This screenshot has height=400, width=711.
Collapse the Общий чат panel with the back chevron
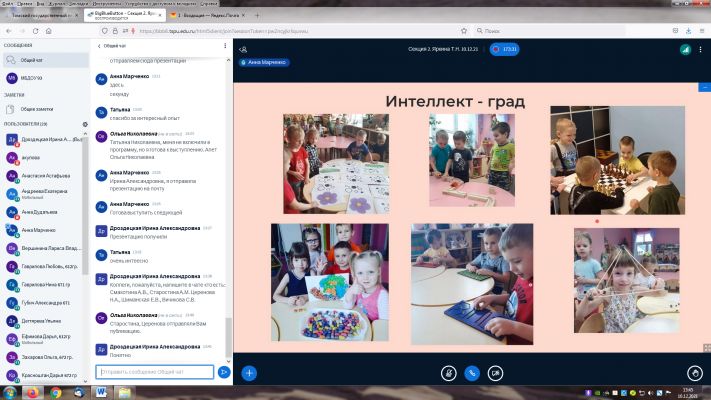[x=99, y=46]
